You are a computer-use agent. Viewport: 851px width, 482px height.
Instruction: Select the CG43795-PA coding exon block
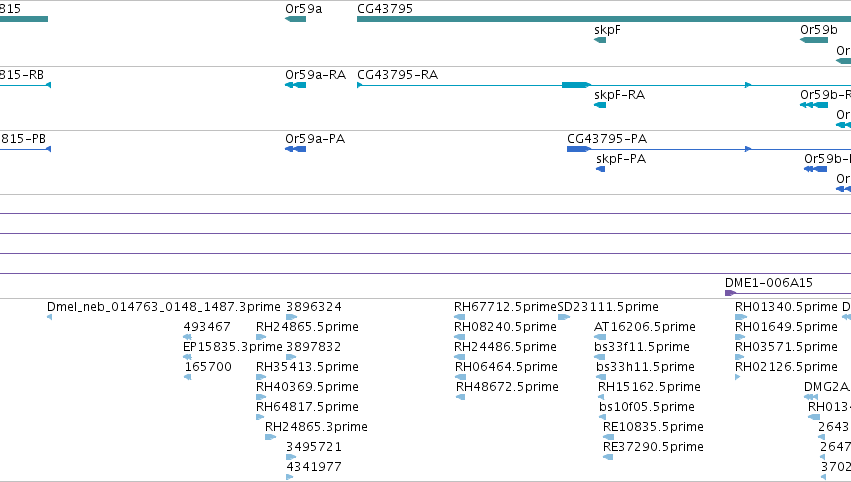(579, 149)
